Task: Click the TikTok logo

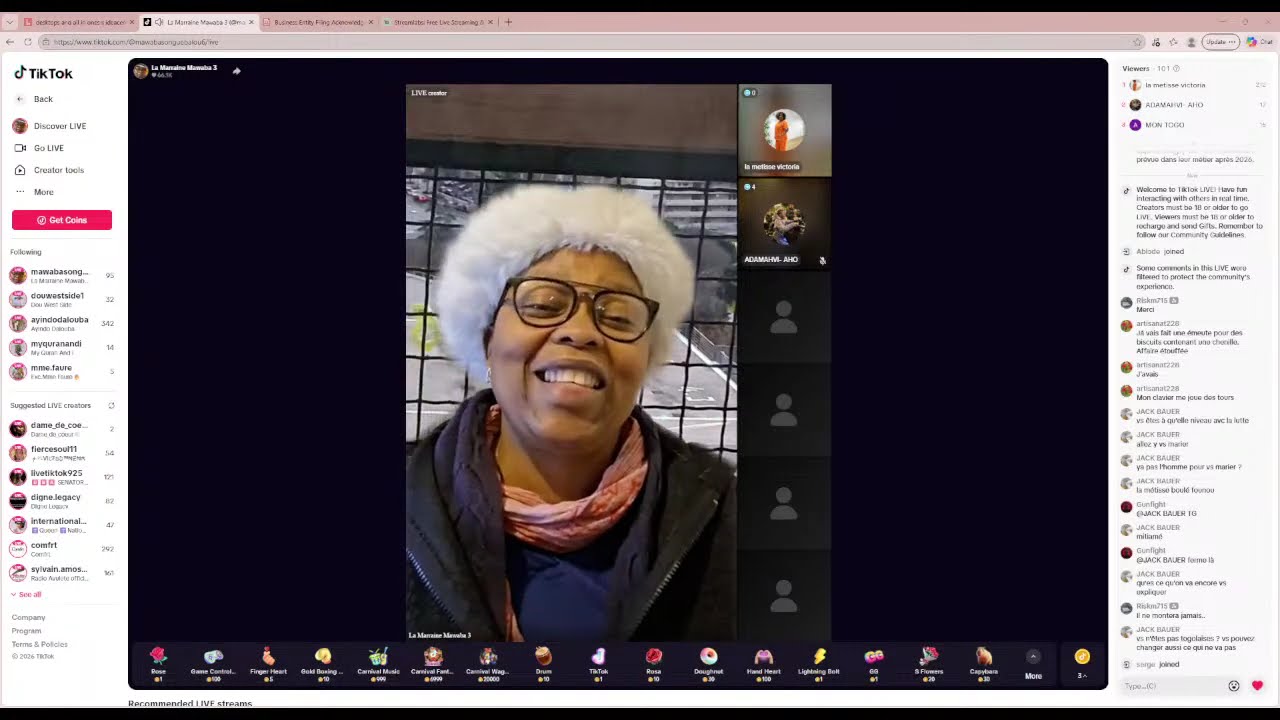Action: 43,73
